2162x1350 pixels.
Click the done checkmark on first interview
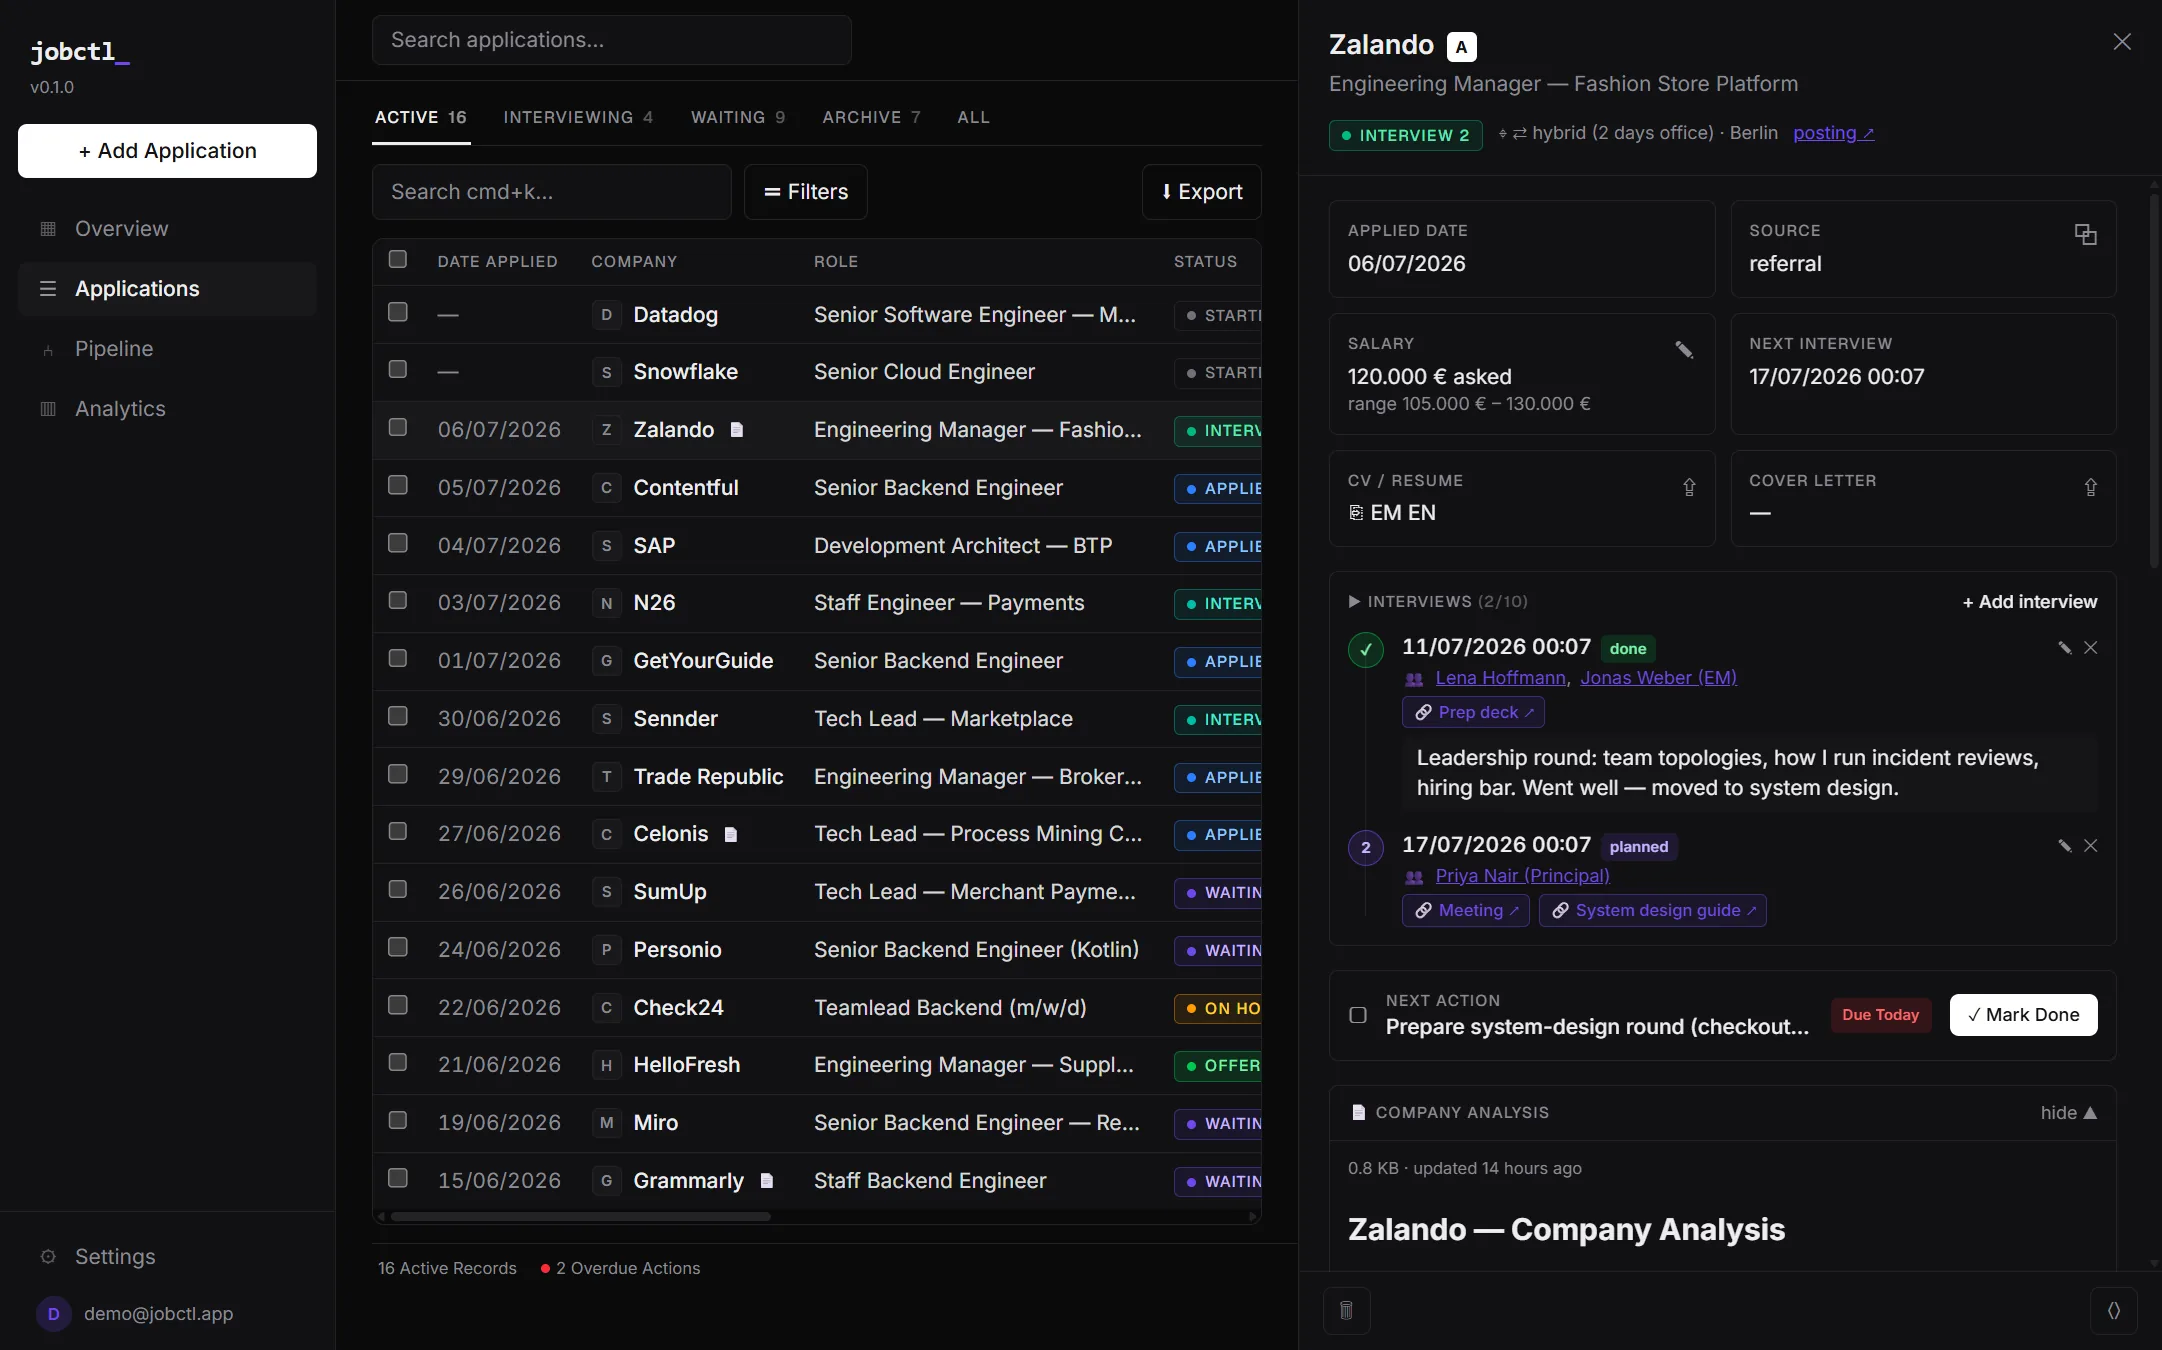[x=1366, y=650]
